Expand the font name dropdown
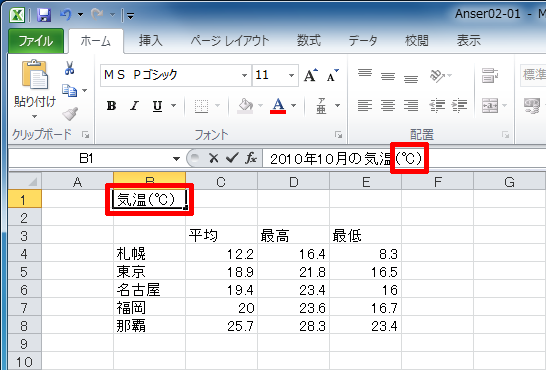 click(244, 75)
